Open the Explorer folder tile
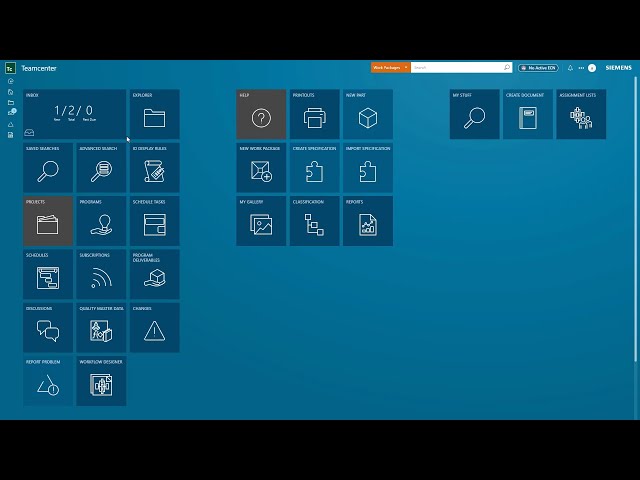Screen dimensions: 640x480 coord(155,114)
